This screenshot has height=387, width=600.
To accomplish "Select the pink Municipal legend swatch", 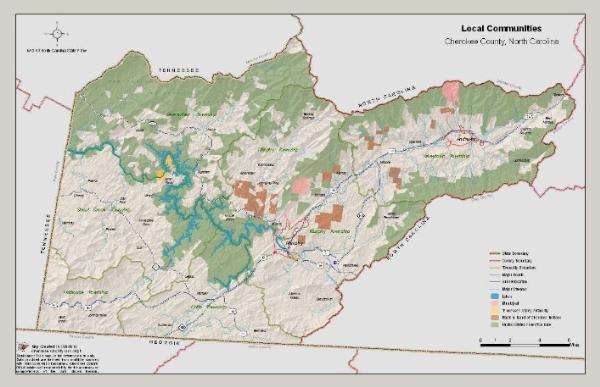I will pos(495,303).
